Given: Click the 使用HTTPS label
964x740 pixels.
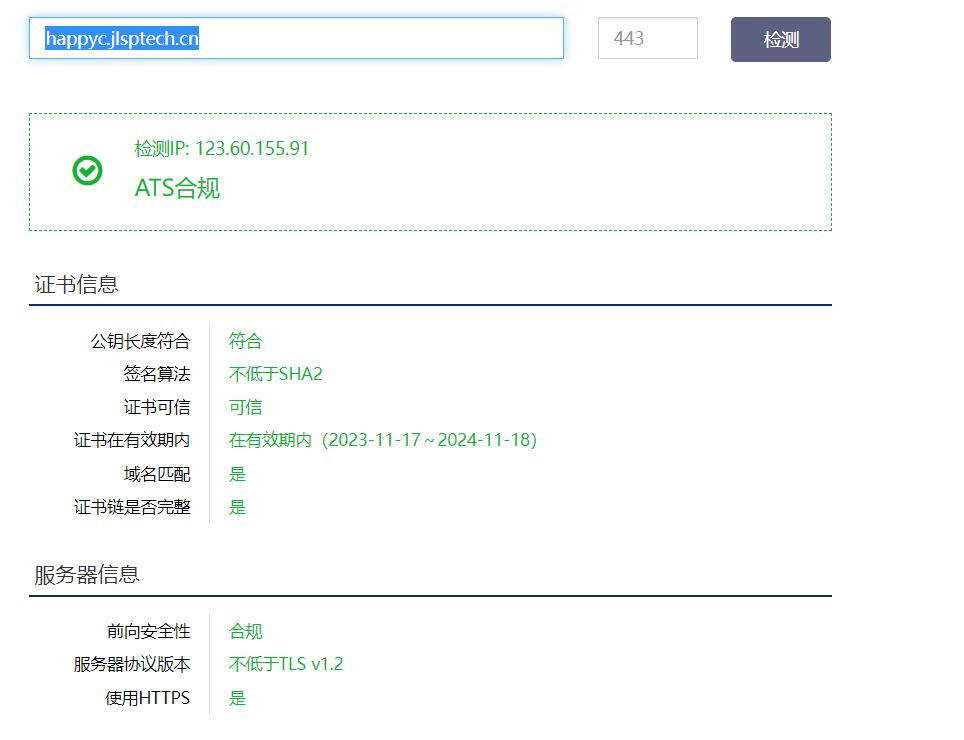Looking at the screenshot, I should pos(148,698).
